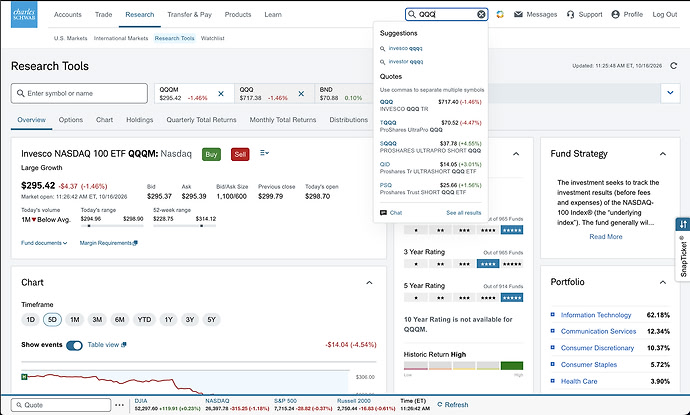
Task: Click Read More in Fund Strategy
Action: point(606,237)
